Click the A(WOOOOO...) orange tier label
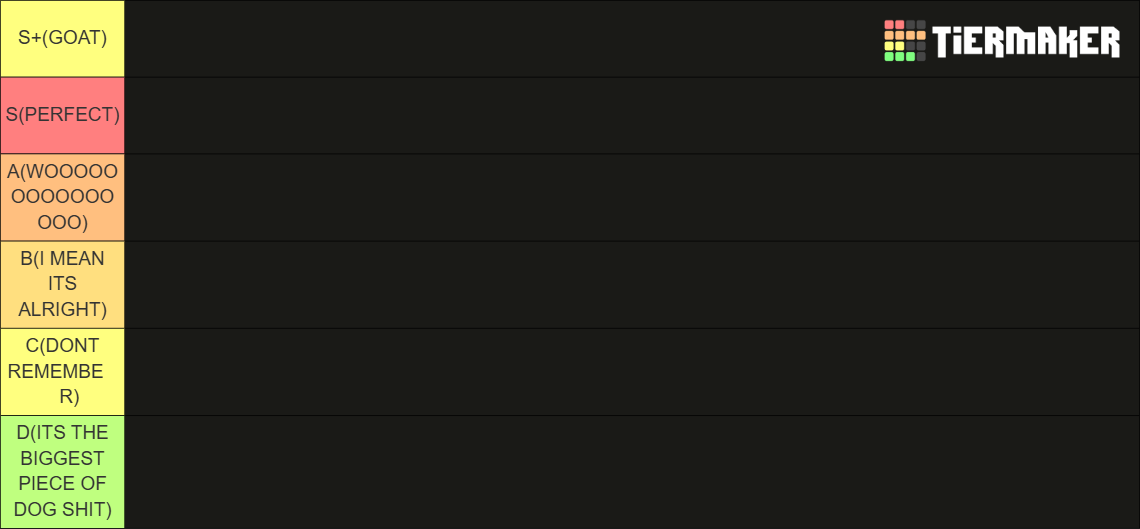This screenshot has height=529, width=1140. 63,198
